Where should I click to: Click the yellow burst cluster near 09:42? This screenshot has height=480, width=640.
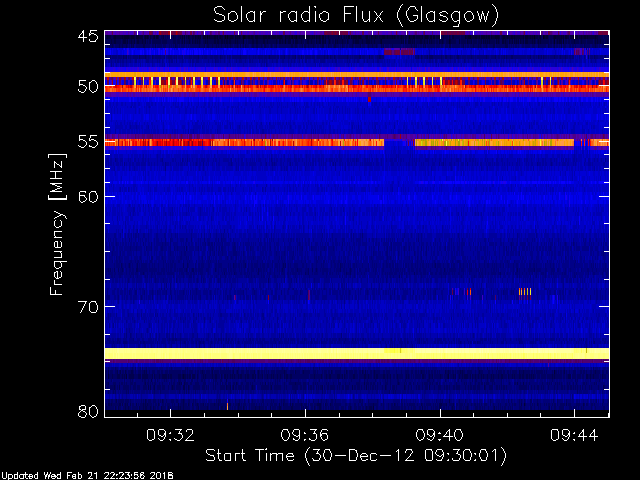point(525,292)
